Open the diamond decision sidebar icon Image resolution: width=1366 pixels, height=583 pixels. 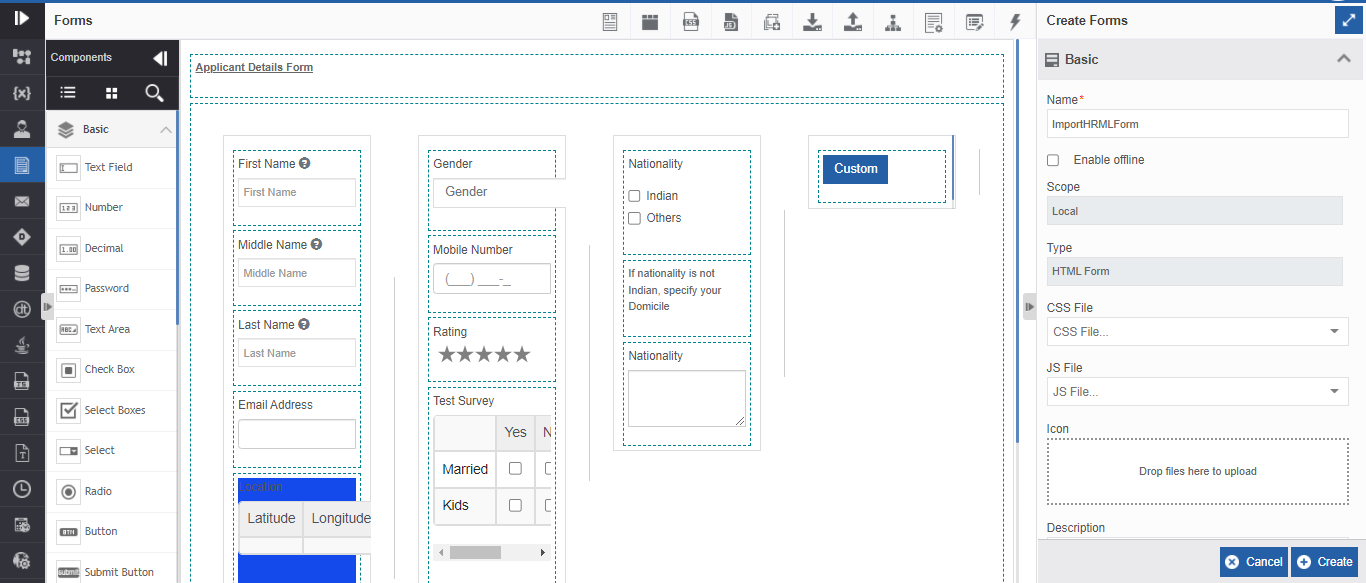pyautogui.click(x=22, y=237)
